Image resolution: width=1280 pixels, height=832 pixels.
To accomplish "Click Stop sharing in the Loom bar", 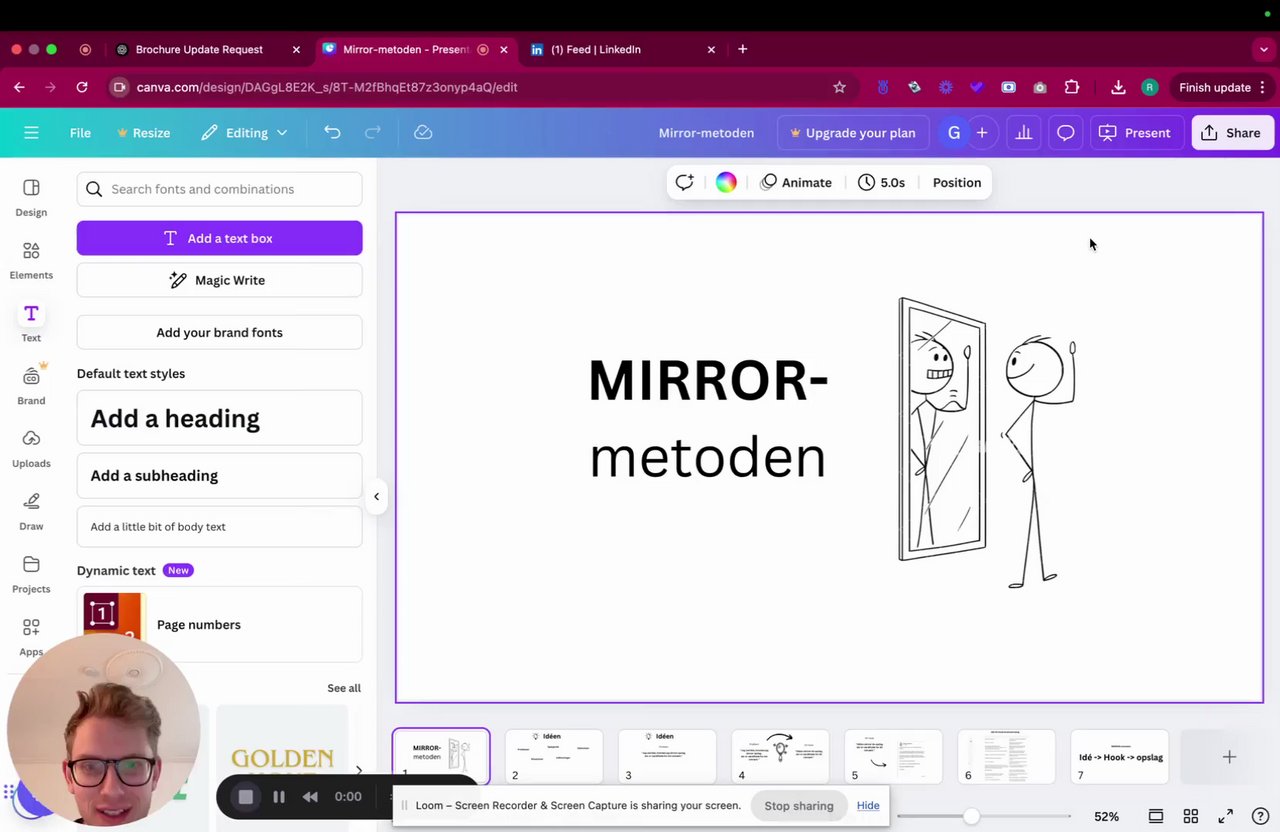I will [x=799, y=806].
